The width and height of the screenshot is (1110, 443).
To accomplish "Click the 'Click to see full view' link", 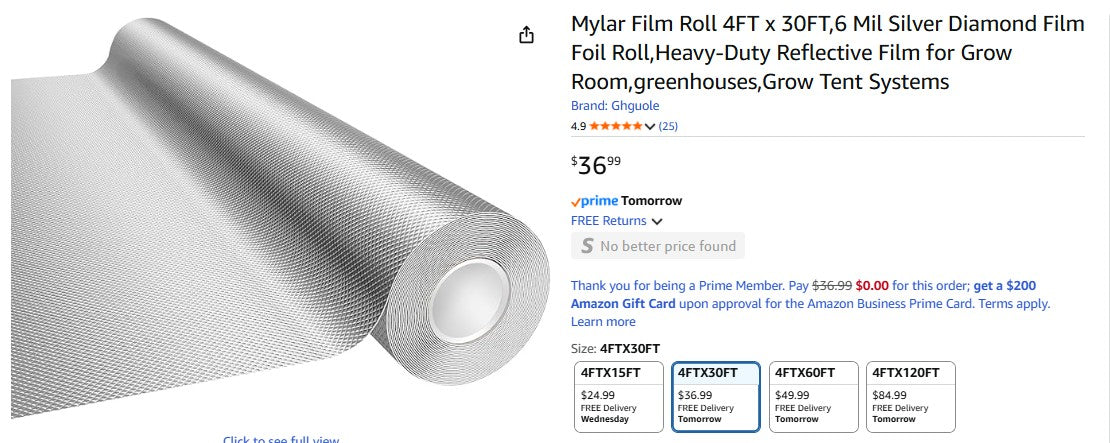I will point(281,439).
